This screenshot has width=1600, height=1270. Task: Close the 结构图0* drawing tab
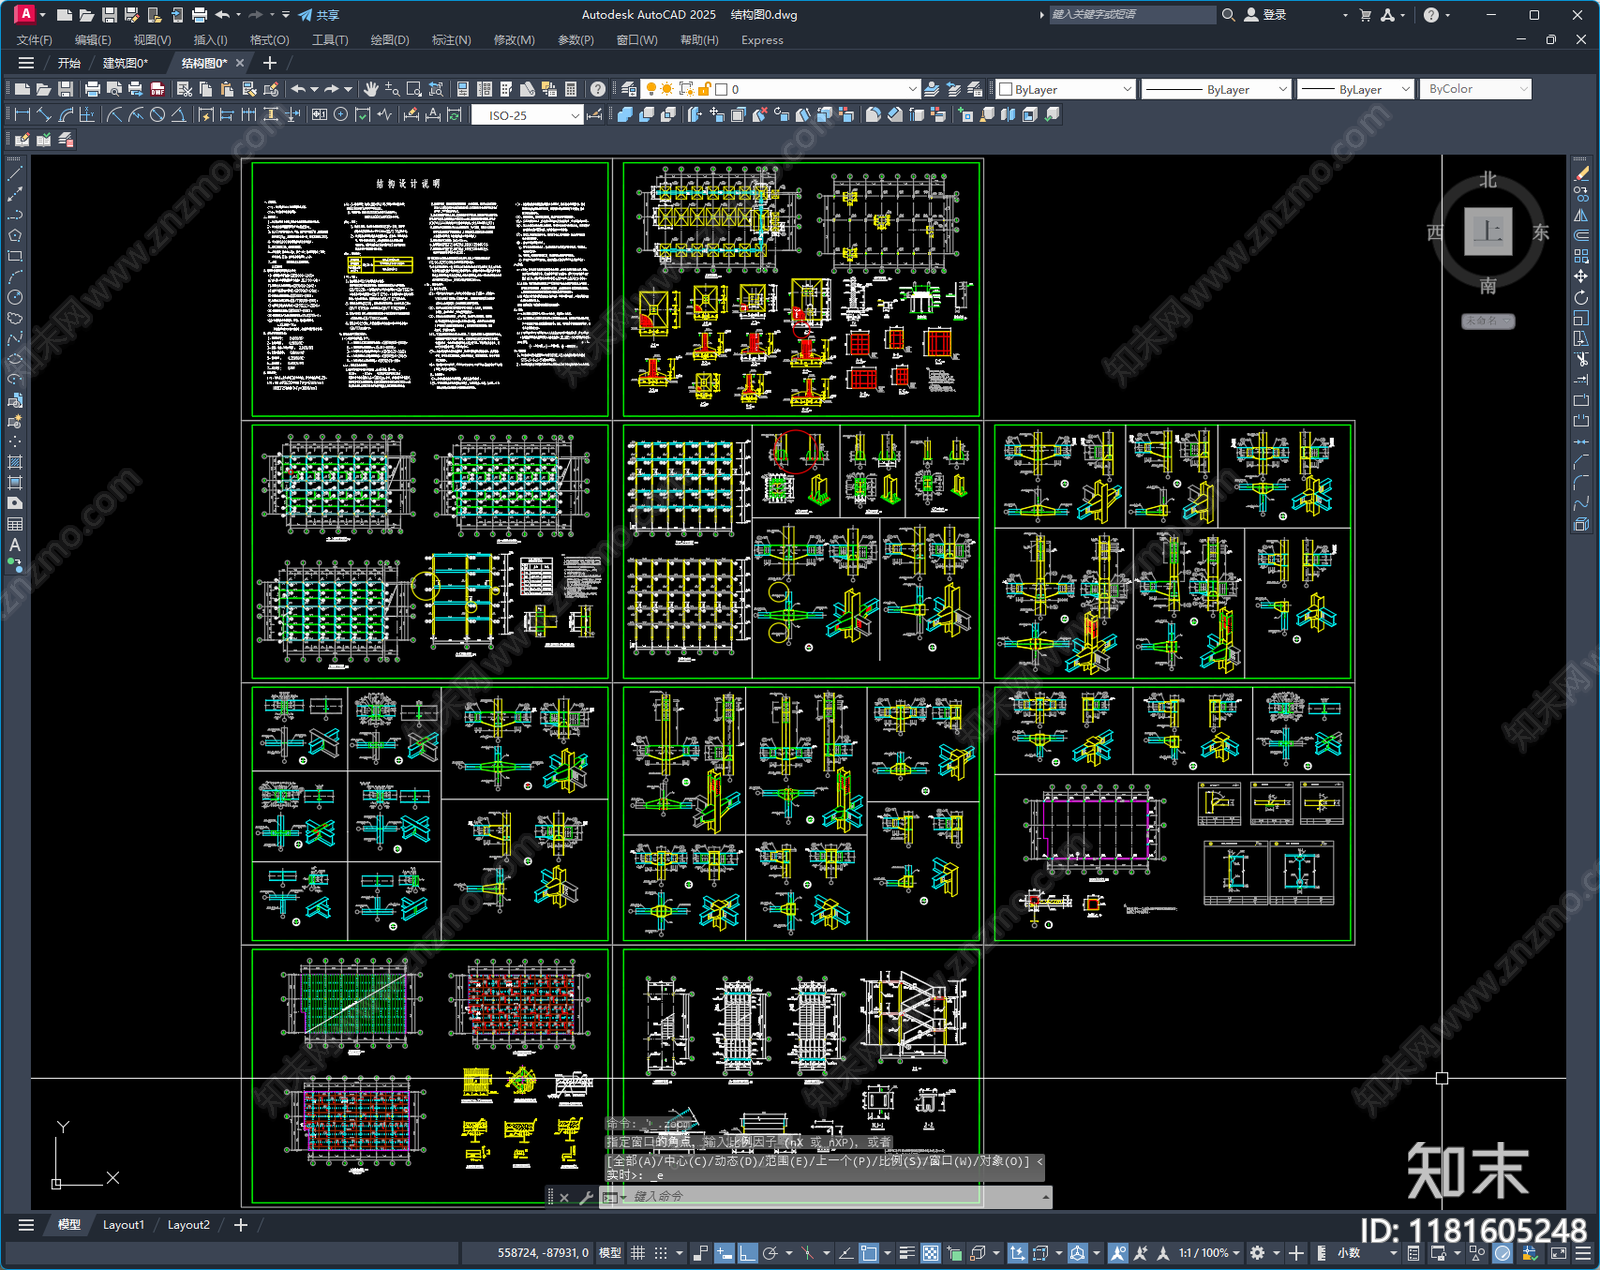[x=240, y=63]
